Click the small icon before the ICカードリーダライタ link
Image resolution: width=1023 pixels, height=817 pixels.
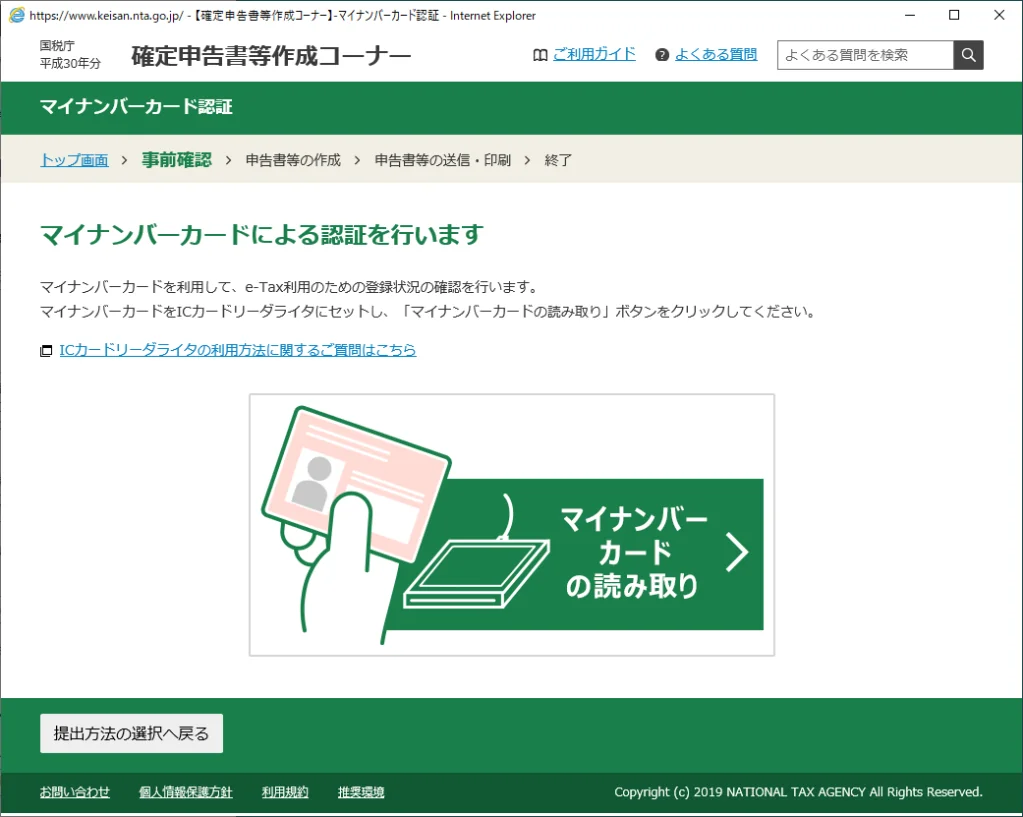(x=44, y=350)
